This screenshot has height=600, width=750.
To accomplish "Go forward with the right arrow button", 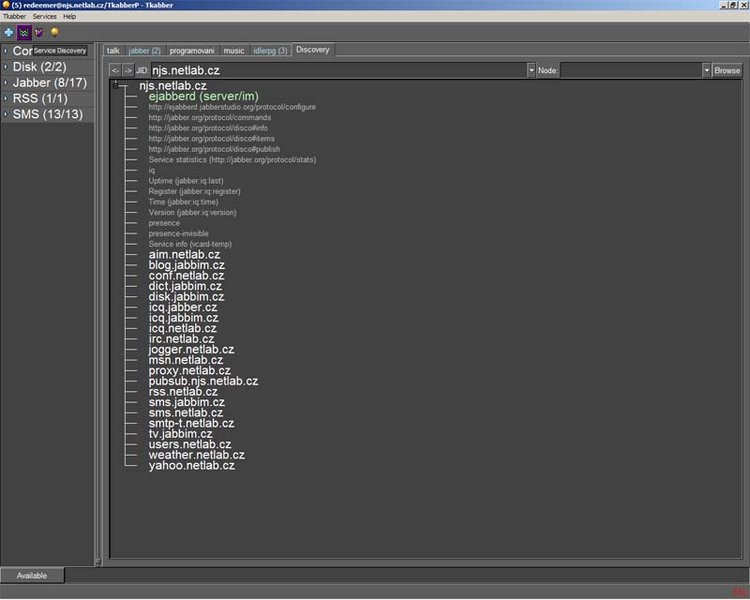I will coord(128,71).
